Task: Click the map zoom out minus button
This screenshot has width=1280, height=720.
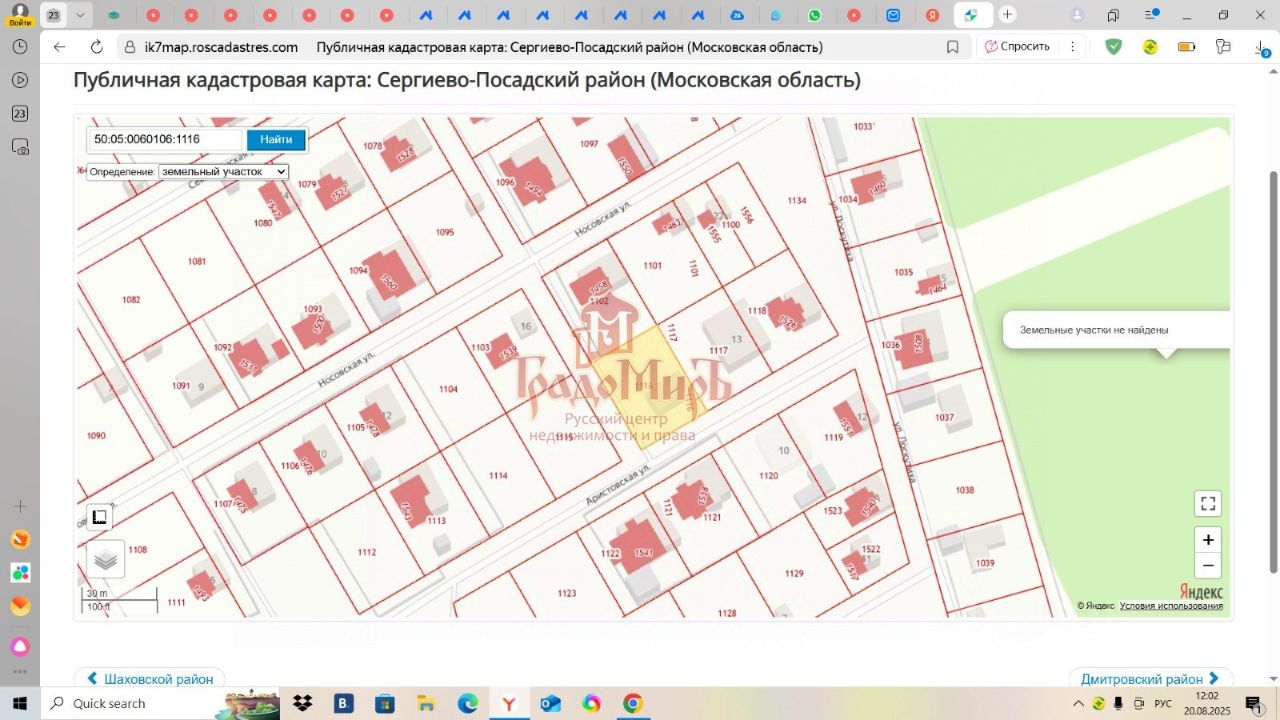Action: pyautogui.click(x=1208, y=566)
